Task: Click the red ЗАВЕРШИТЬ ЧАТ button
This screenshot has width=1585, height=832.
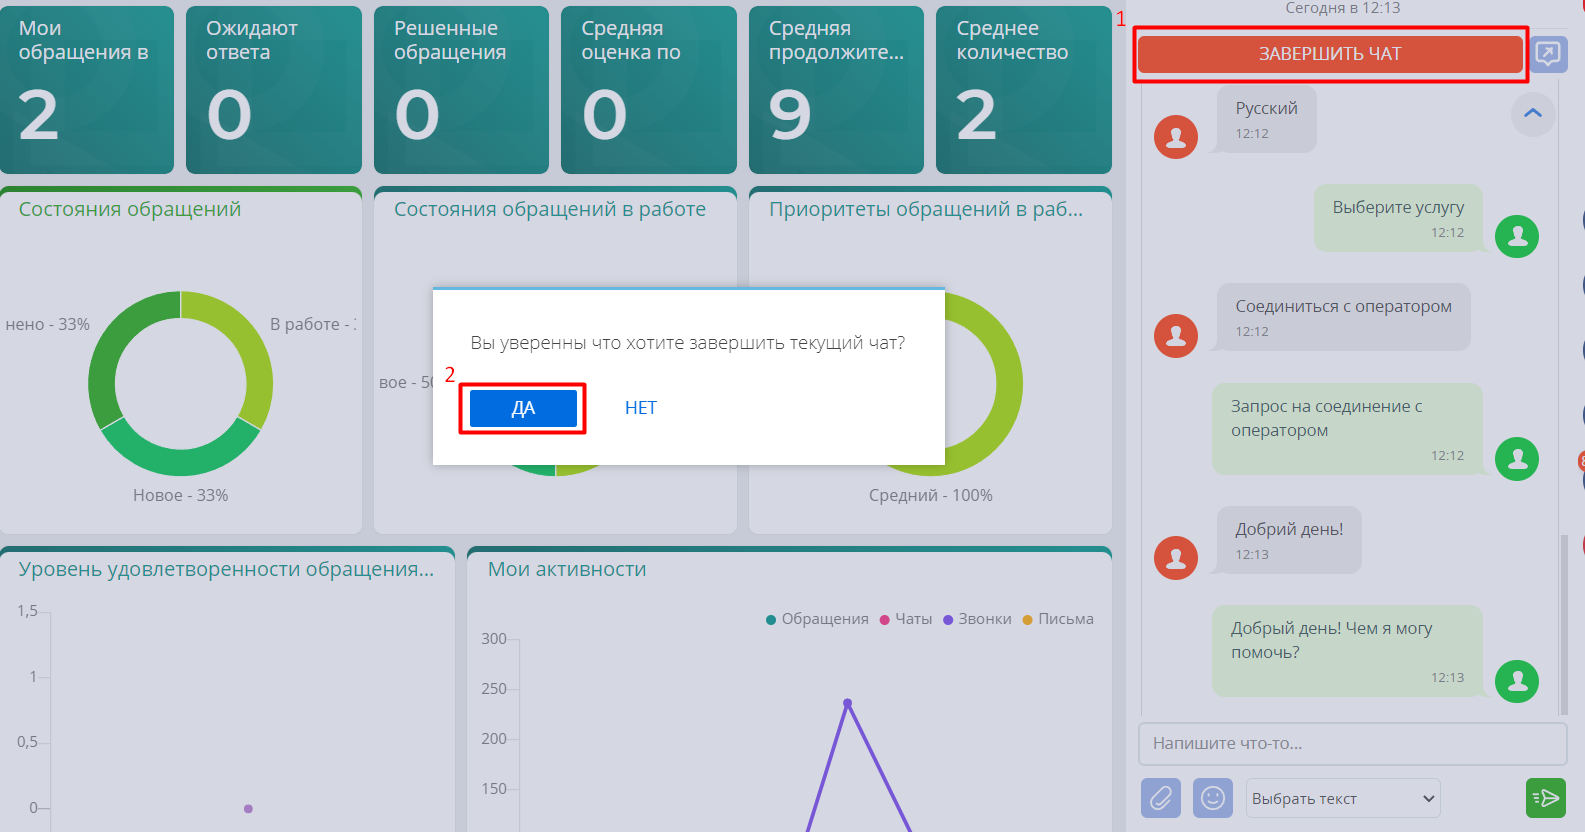Action: [1330, 54]
